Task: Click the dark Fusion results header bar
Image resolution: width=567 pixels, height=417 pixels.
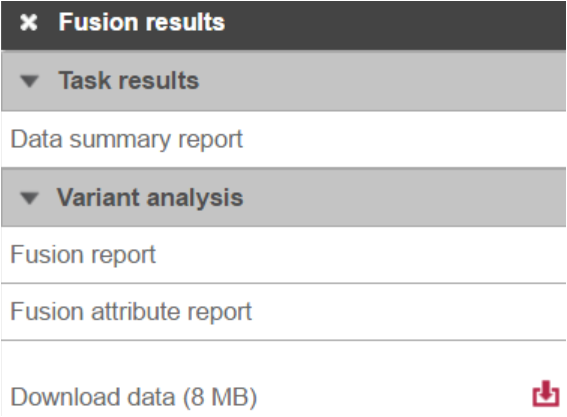Action: [x=284, y=25]
